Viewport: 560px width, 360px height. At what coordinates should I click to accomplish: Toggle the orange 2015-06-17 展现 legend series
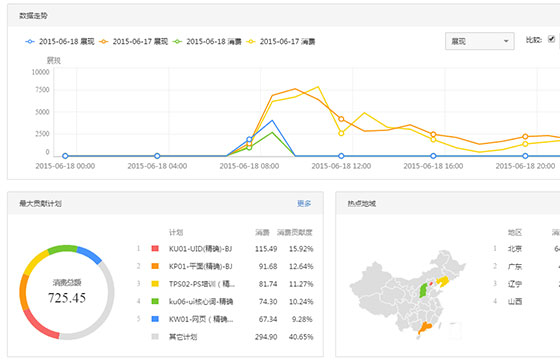[x=134, y=42]
